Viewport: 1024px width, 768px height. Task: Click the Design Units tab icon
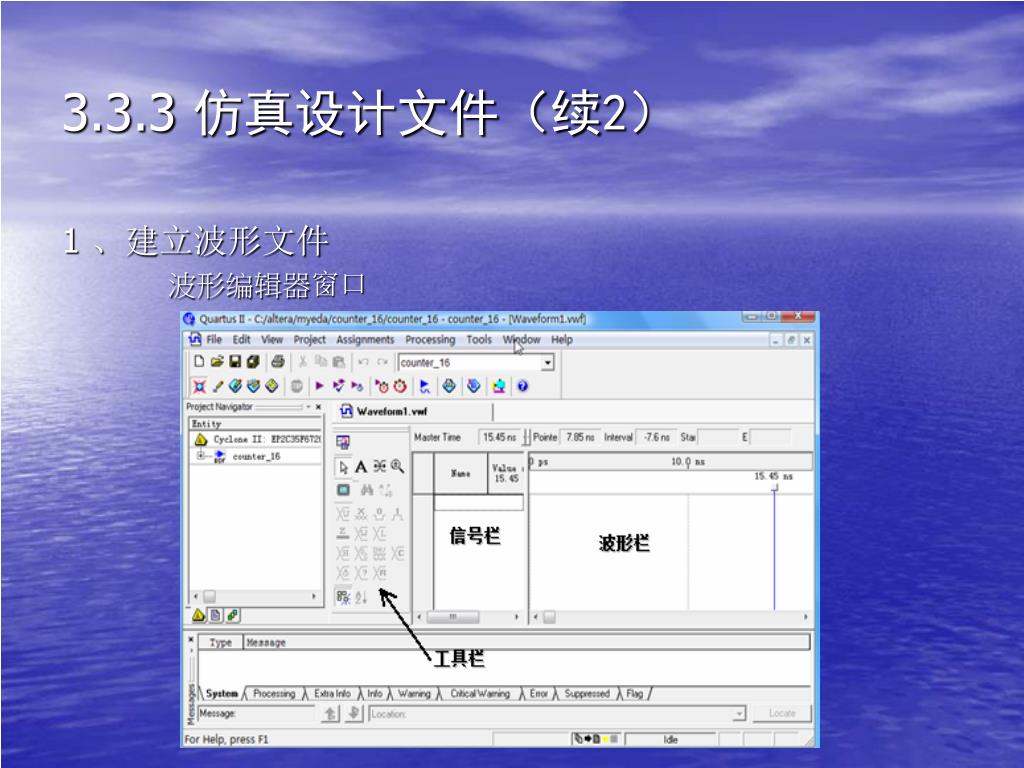click(232, 615)
